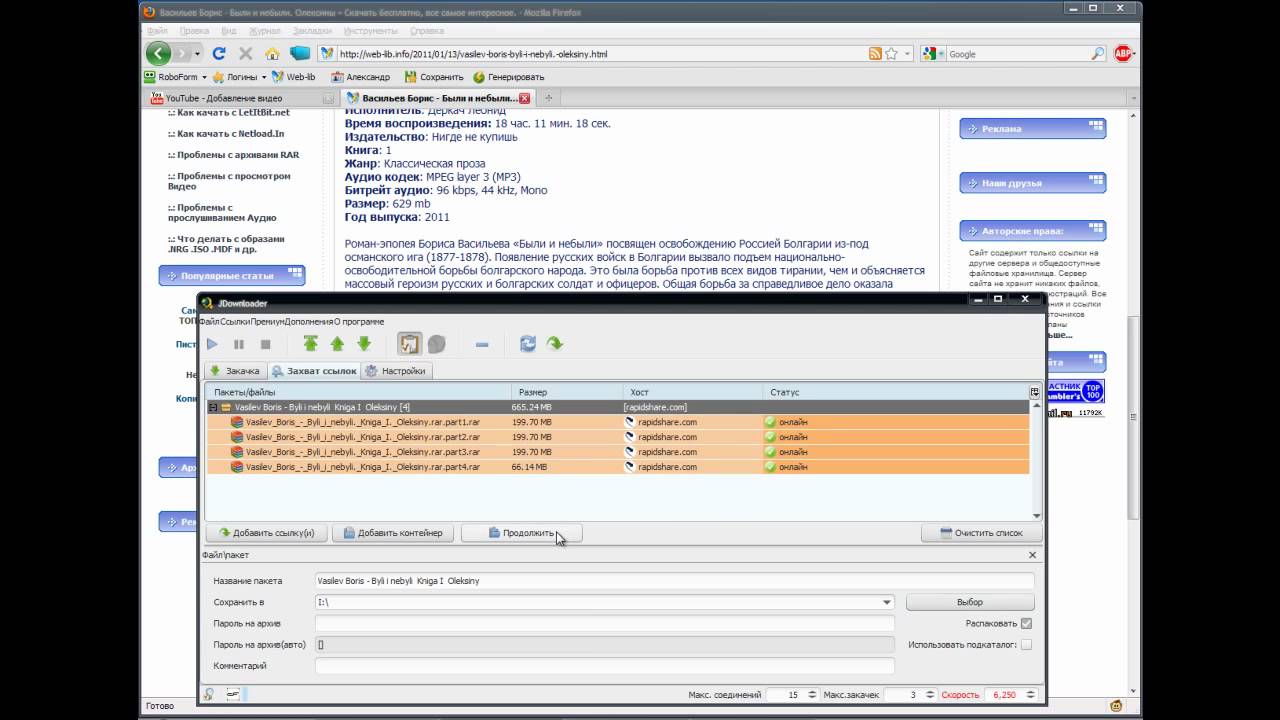This screenshot has width=1280, height=720.
Task: Open the Adblock Plus ABP icon
Action: point(1123,54)
